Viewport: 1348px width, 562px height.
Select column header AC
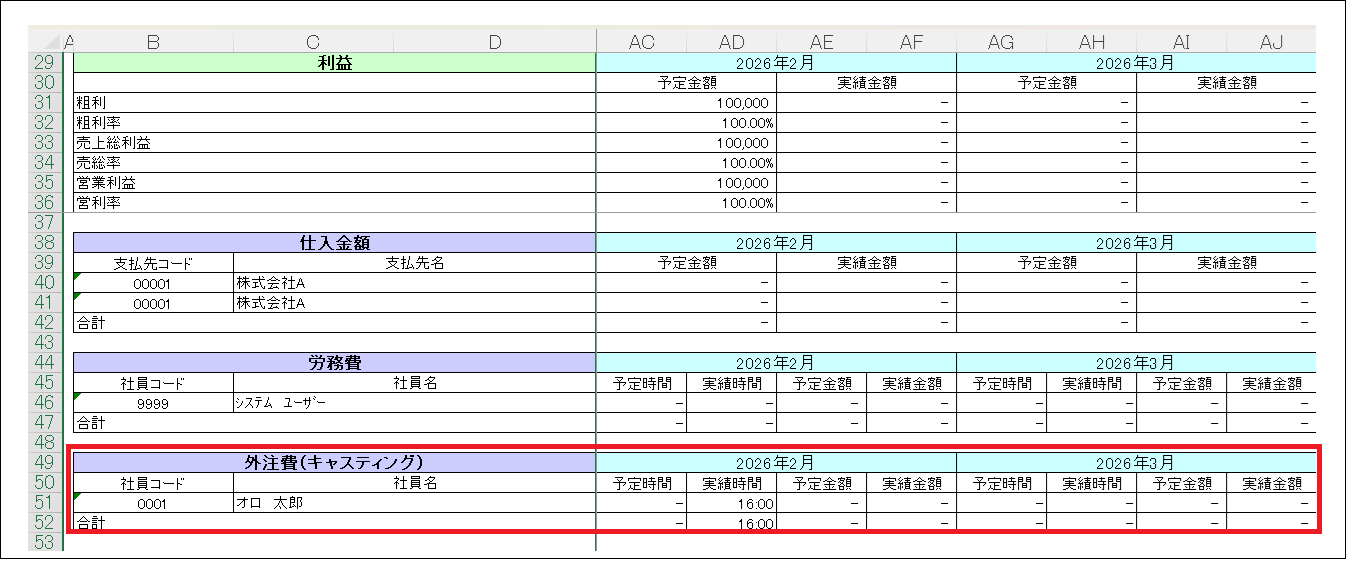coord(641,41)
